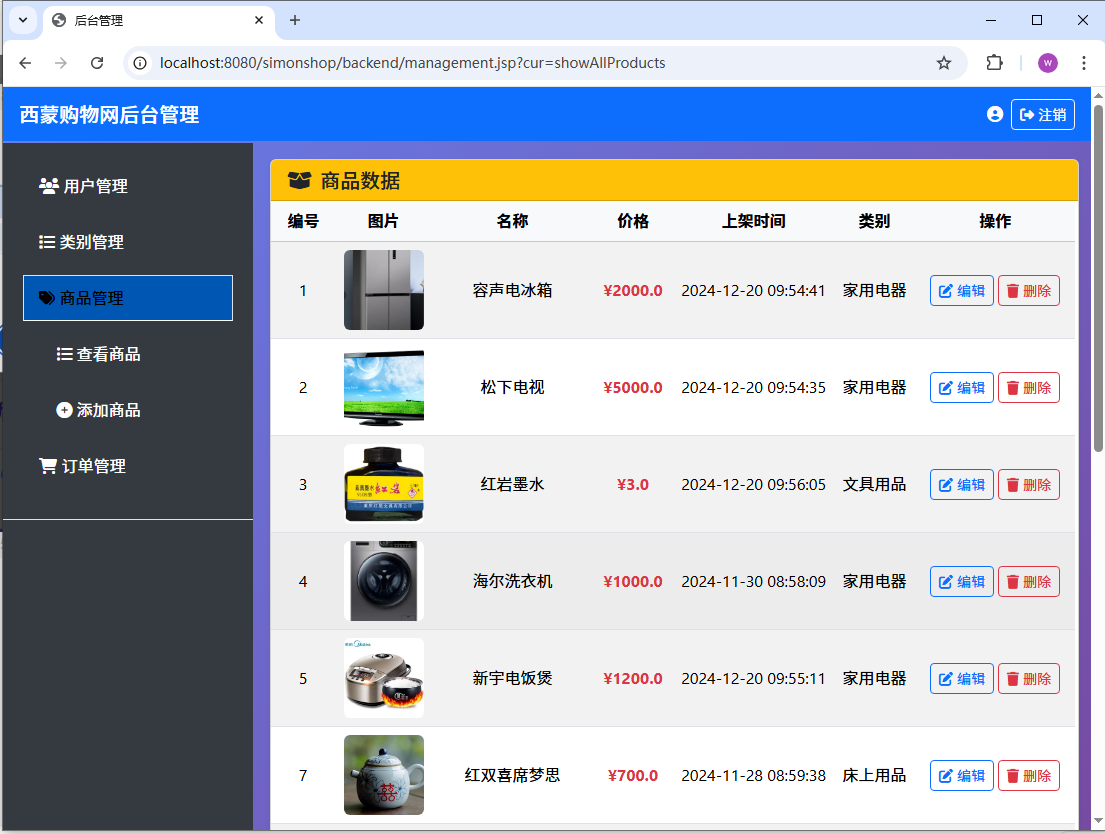
Task: Click the 上架时间 column header
Action: tap(753, 221)
